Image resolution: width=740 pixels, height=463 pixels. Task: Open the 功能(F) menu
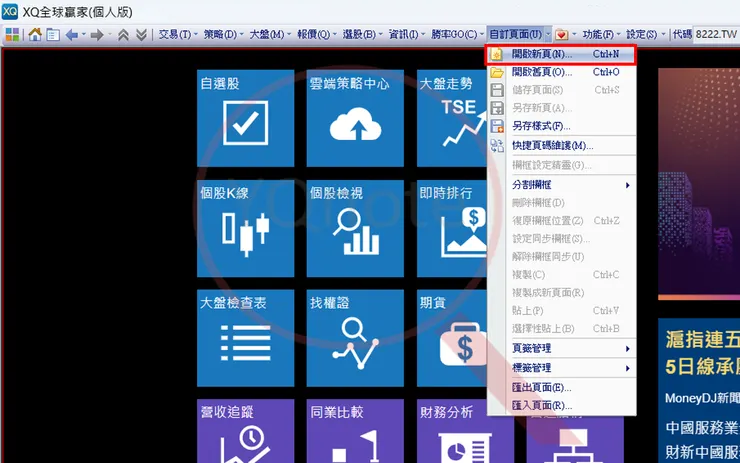point(601,35)
